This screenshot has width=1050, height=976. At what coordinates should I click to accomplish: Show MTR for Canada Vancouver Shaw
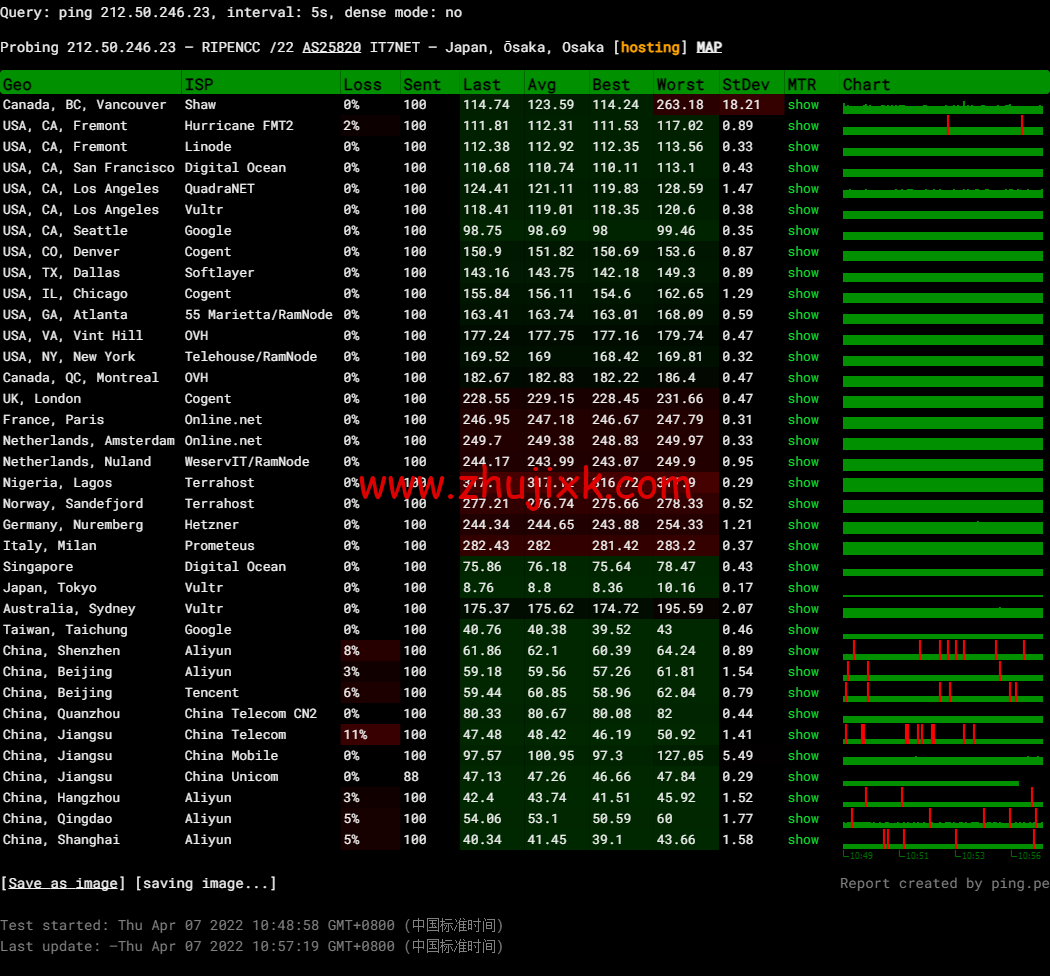pos(803,105)
